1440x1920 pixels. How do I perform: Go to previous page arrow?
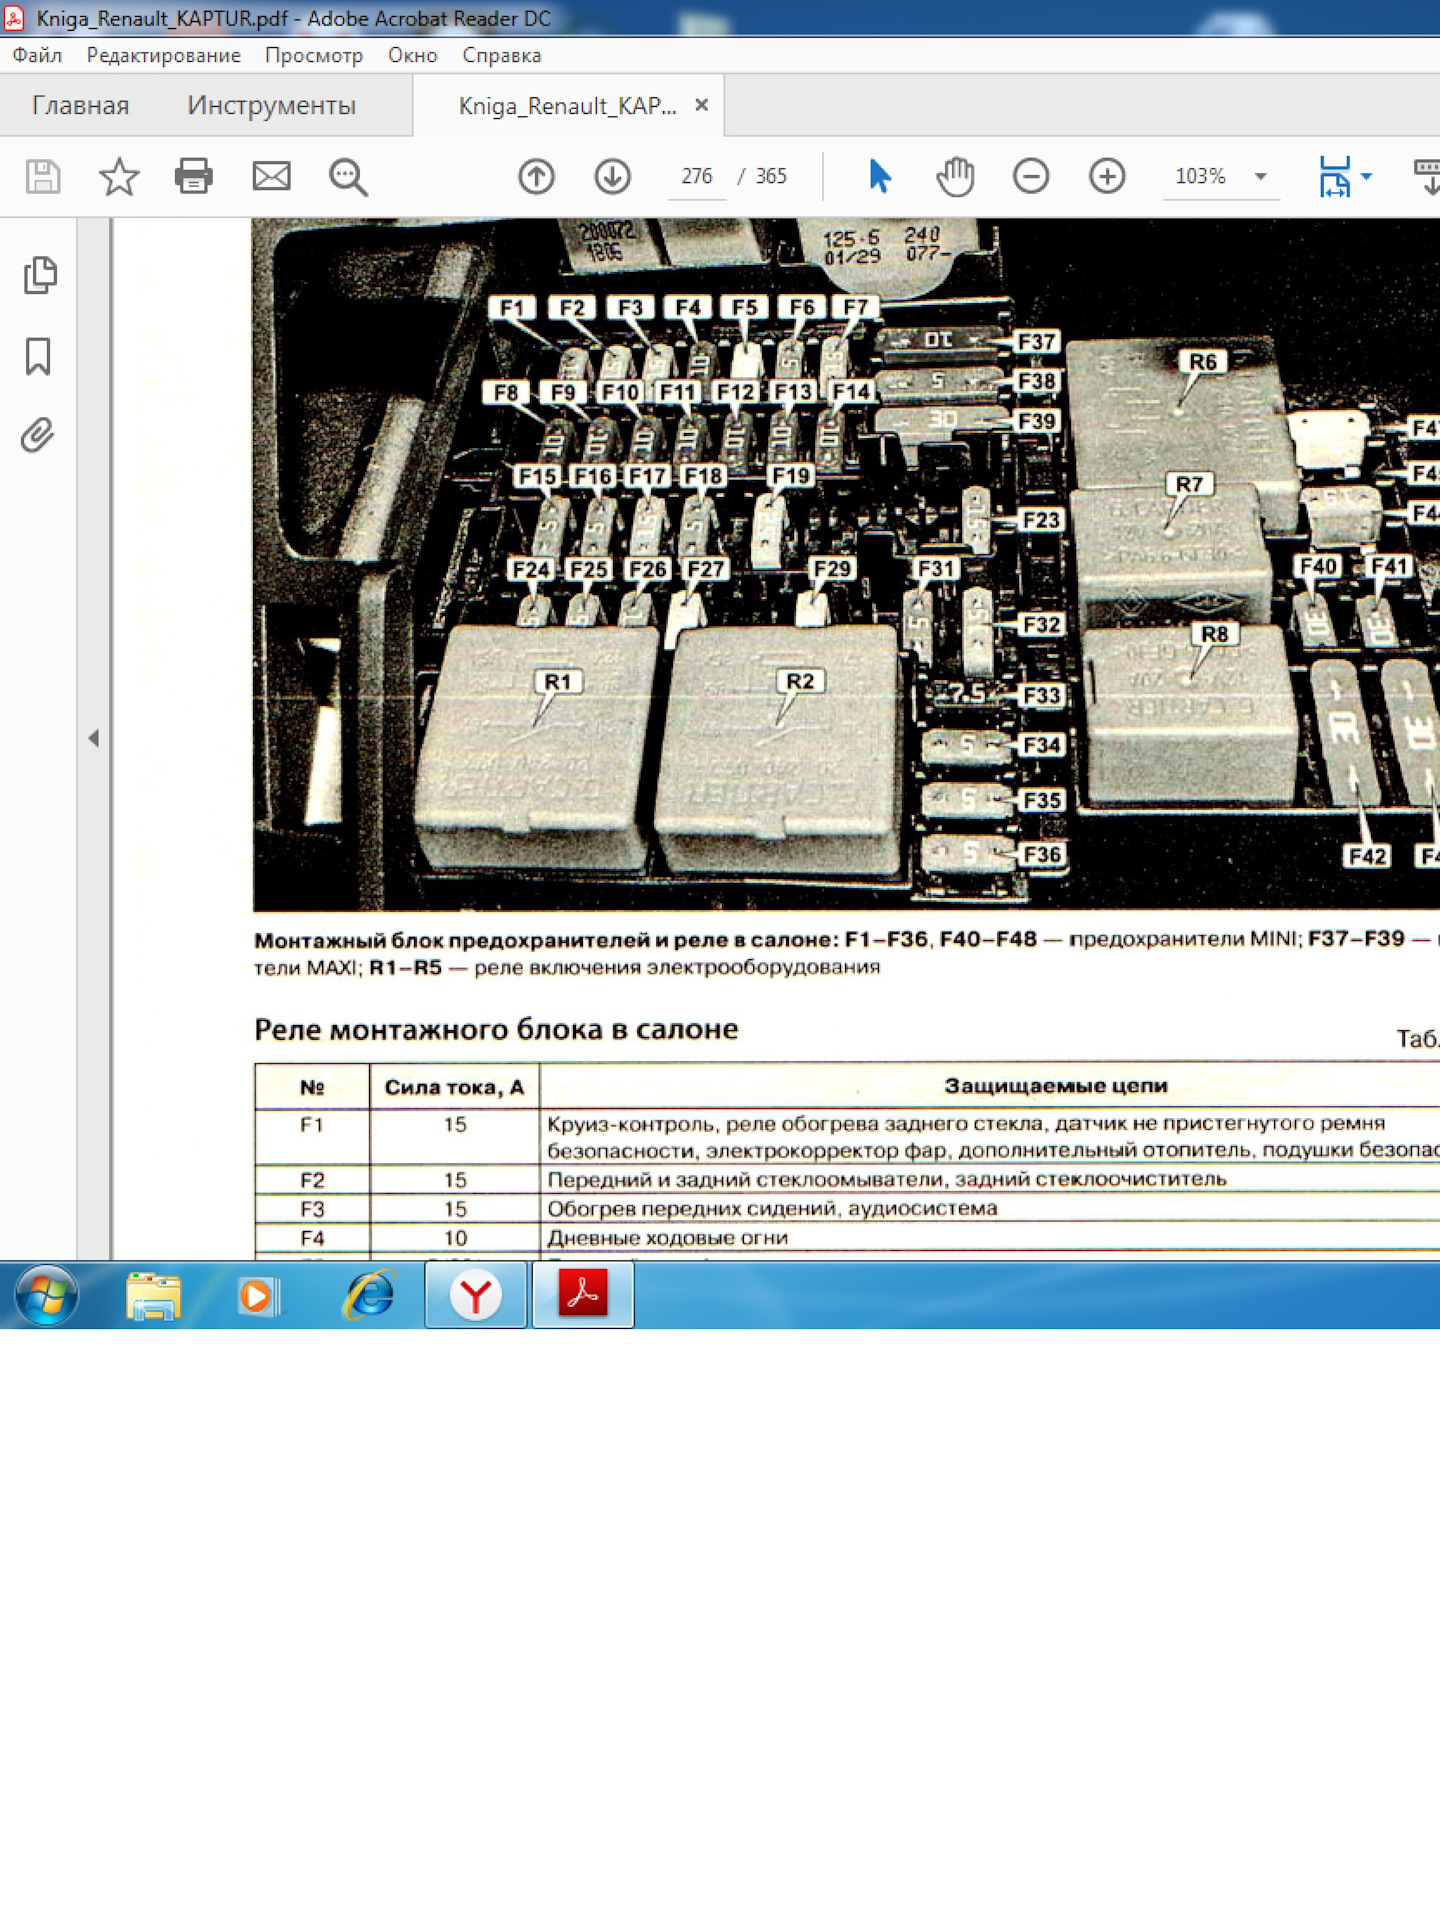click(536, 177)
